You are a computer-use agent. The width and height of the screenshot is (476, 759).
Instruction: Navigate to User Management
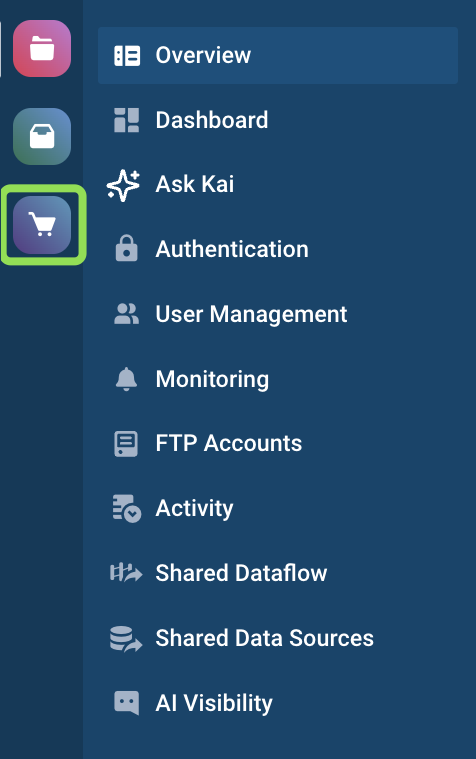(251, 314)
